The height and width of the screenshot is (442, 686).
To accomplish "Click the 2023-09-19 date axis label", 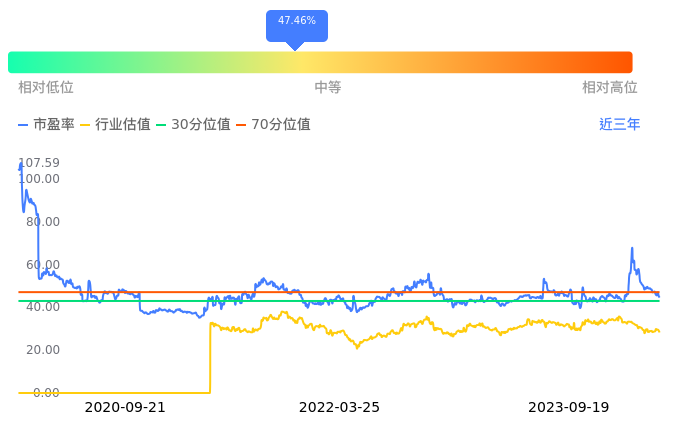I will [x=568, y=408].
